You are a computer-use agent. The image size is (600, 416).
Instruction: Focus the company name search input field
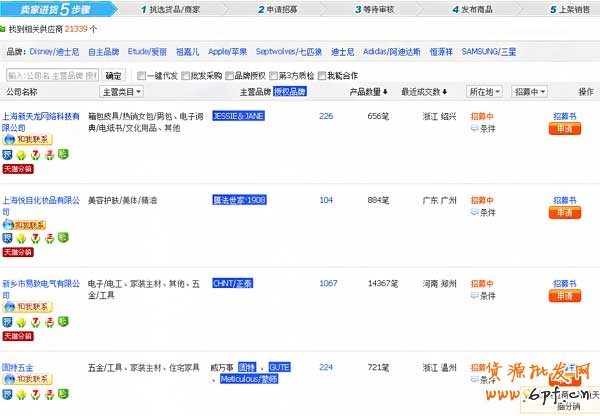[51, 75]
